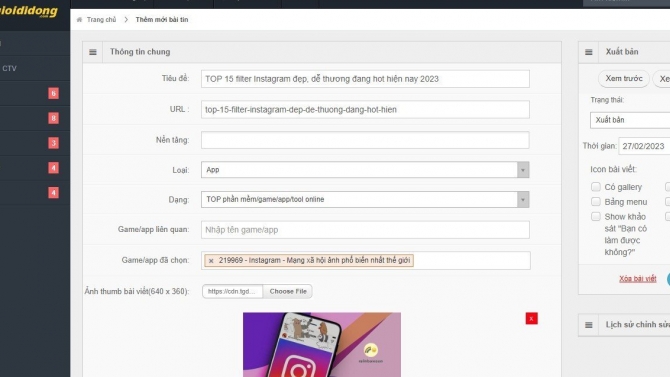Open sidebar item with badge 8
The image size is (670, 377).
(x=35, y=118)
